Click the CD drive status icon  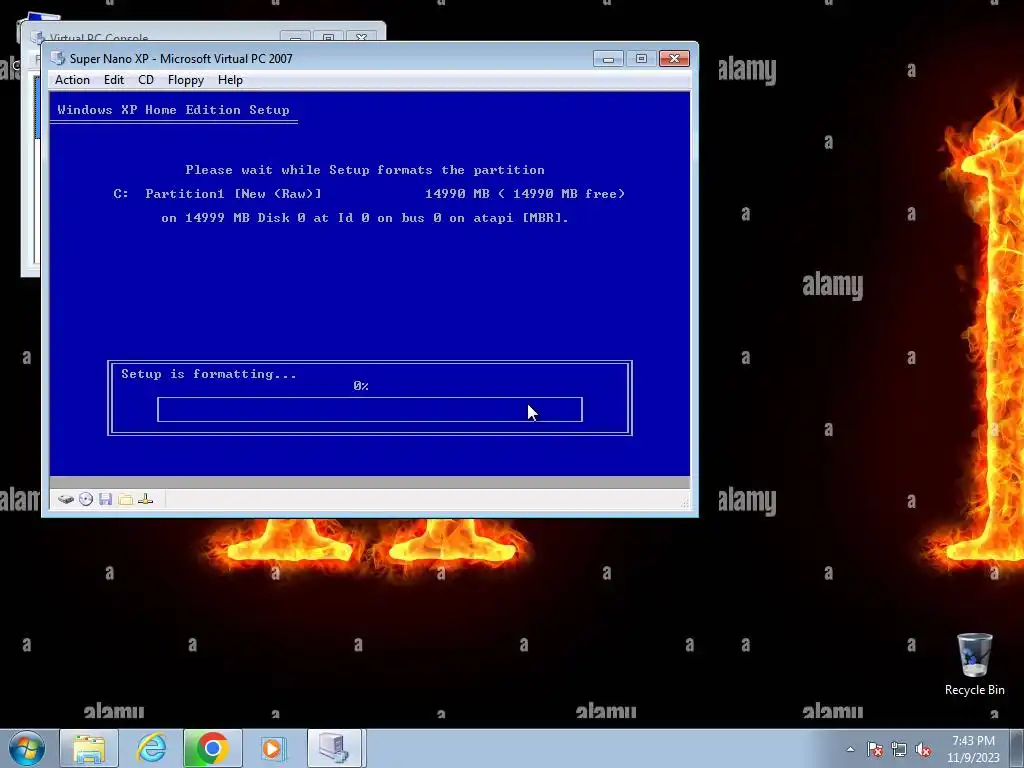(86, 500)
